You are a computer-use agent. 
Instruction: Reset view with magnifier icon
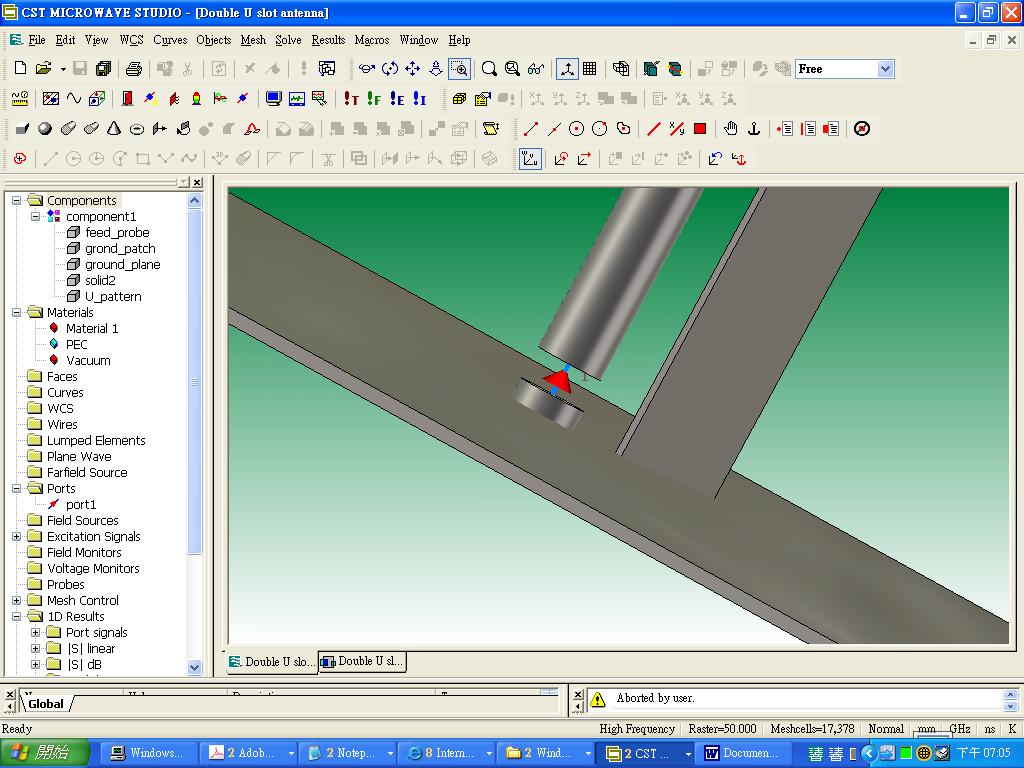coord(489,69)
